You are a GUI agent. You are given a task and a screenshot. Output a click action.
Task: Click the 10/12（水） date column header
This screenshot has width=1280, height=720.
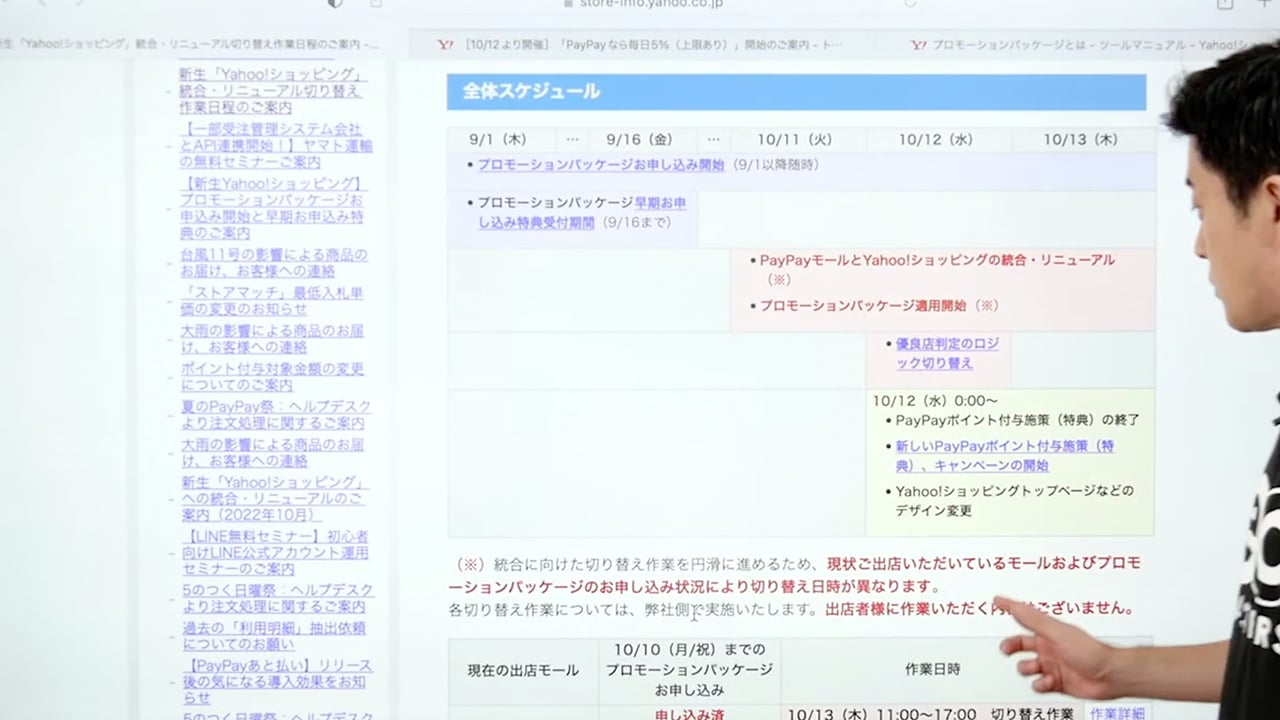click(936, 140)
